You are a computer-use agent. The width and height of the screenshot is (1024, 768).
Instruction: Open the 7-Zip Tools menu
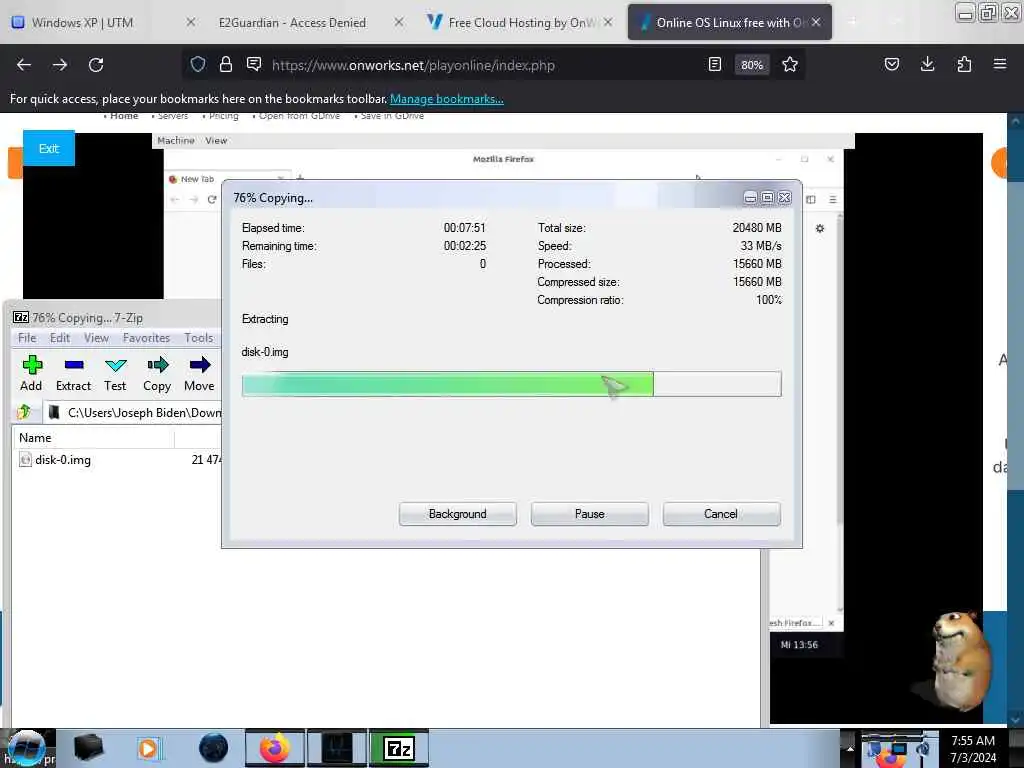click(x=199, y=338)
